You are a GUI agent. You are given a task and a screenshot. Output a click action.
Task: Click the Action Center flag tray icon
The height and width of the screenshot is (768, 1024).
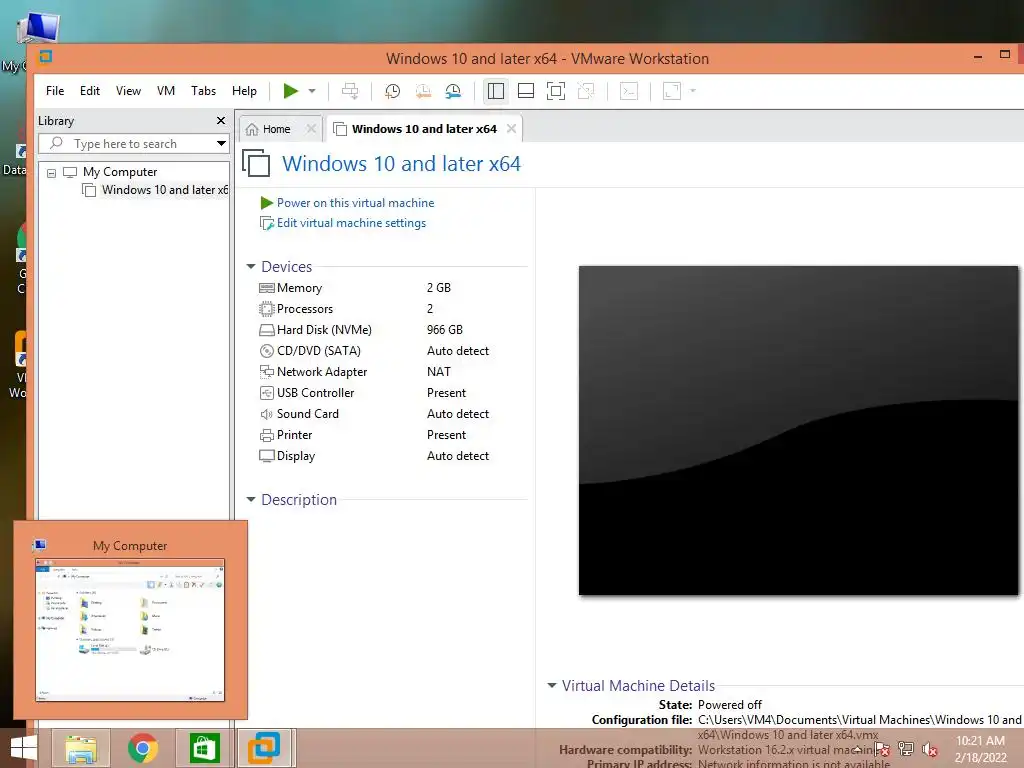point(882,749)
